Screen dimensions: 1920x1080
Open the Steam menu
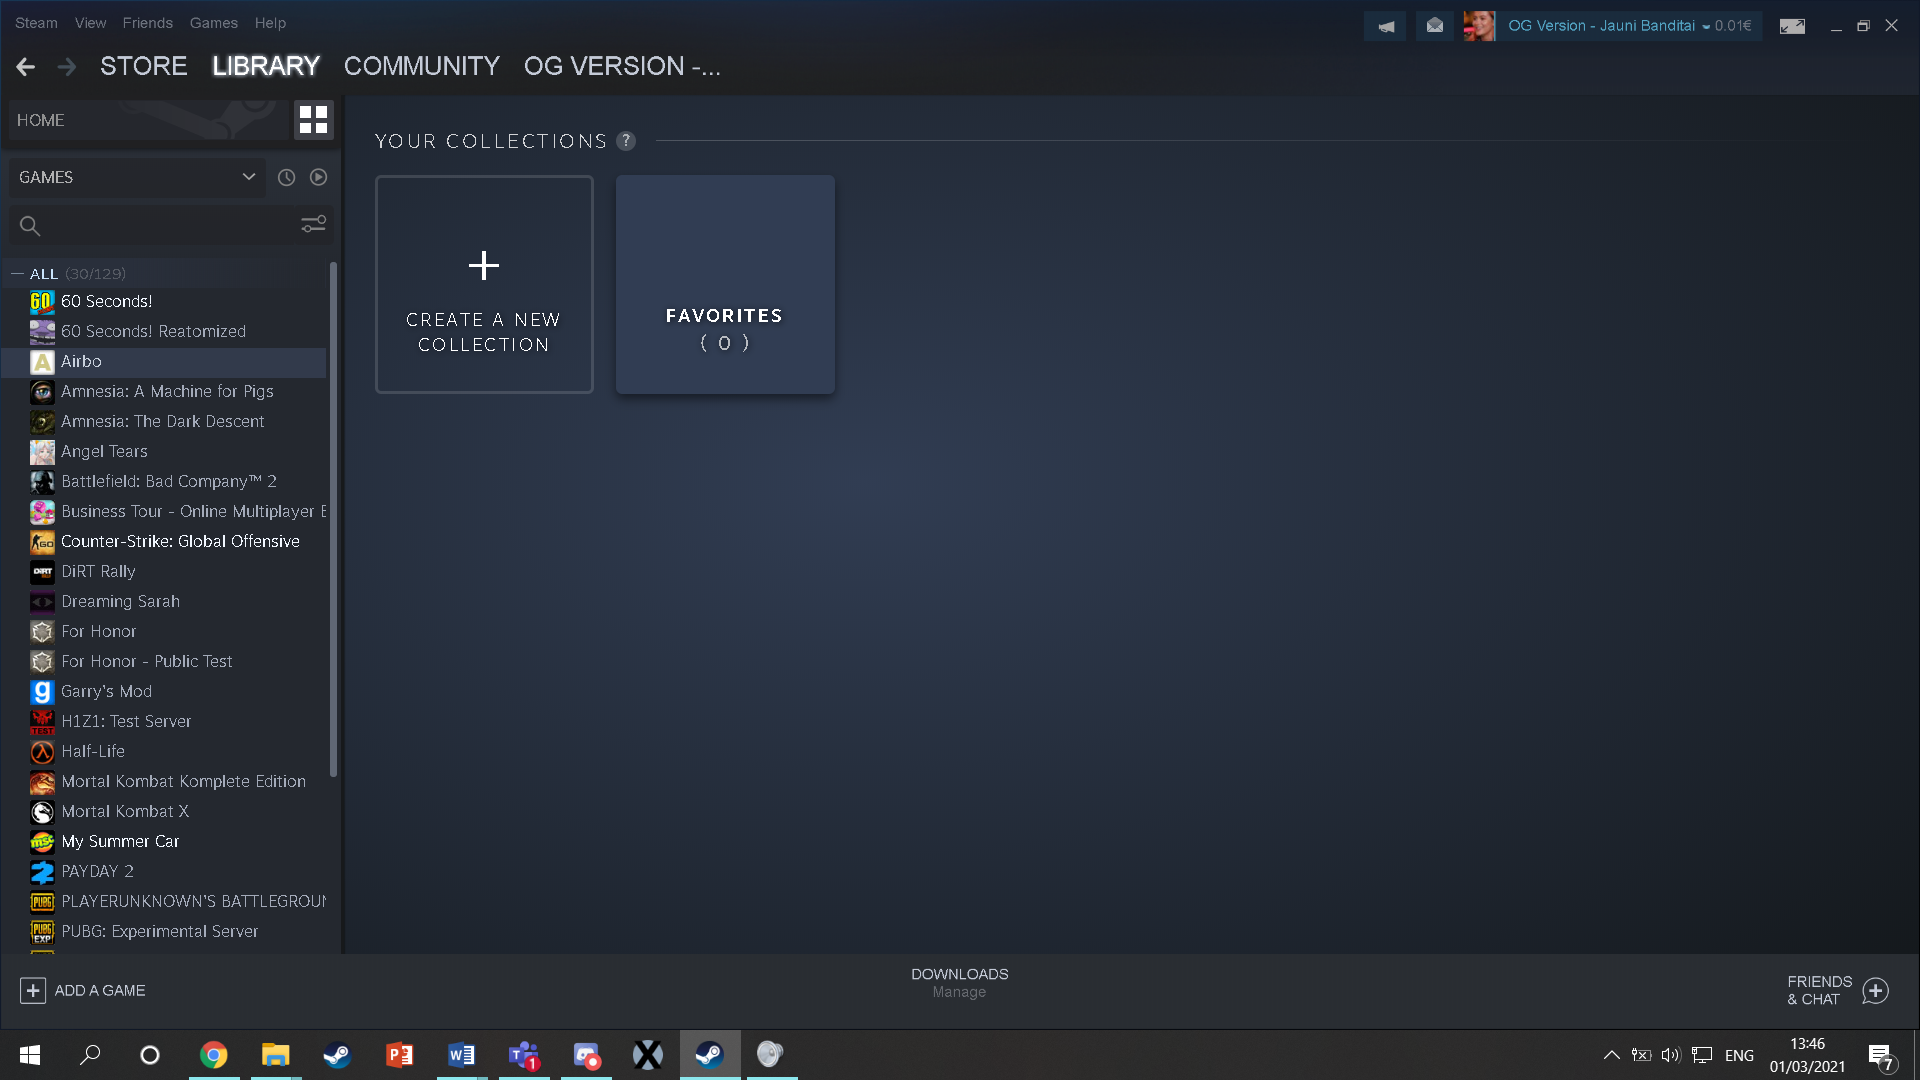[36, 23]
